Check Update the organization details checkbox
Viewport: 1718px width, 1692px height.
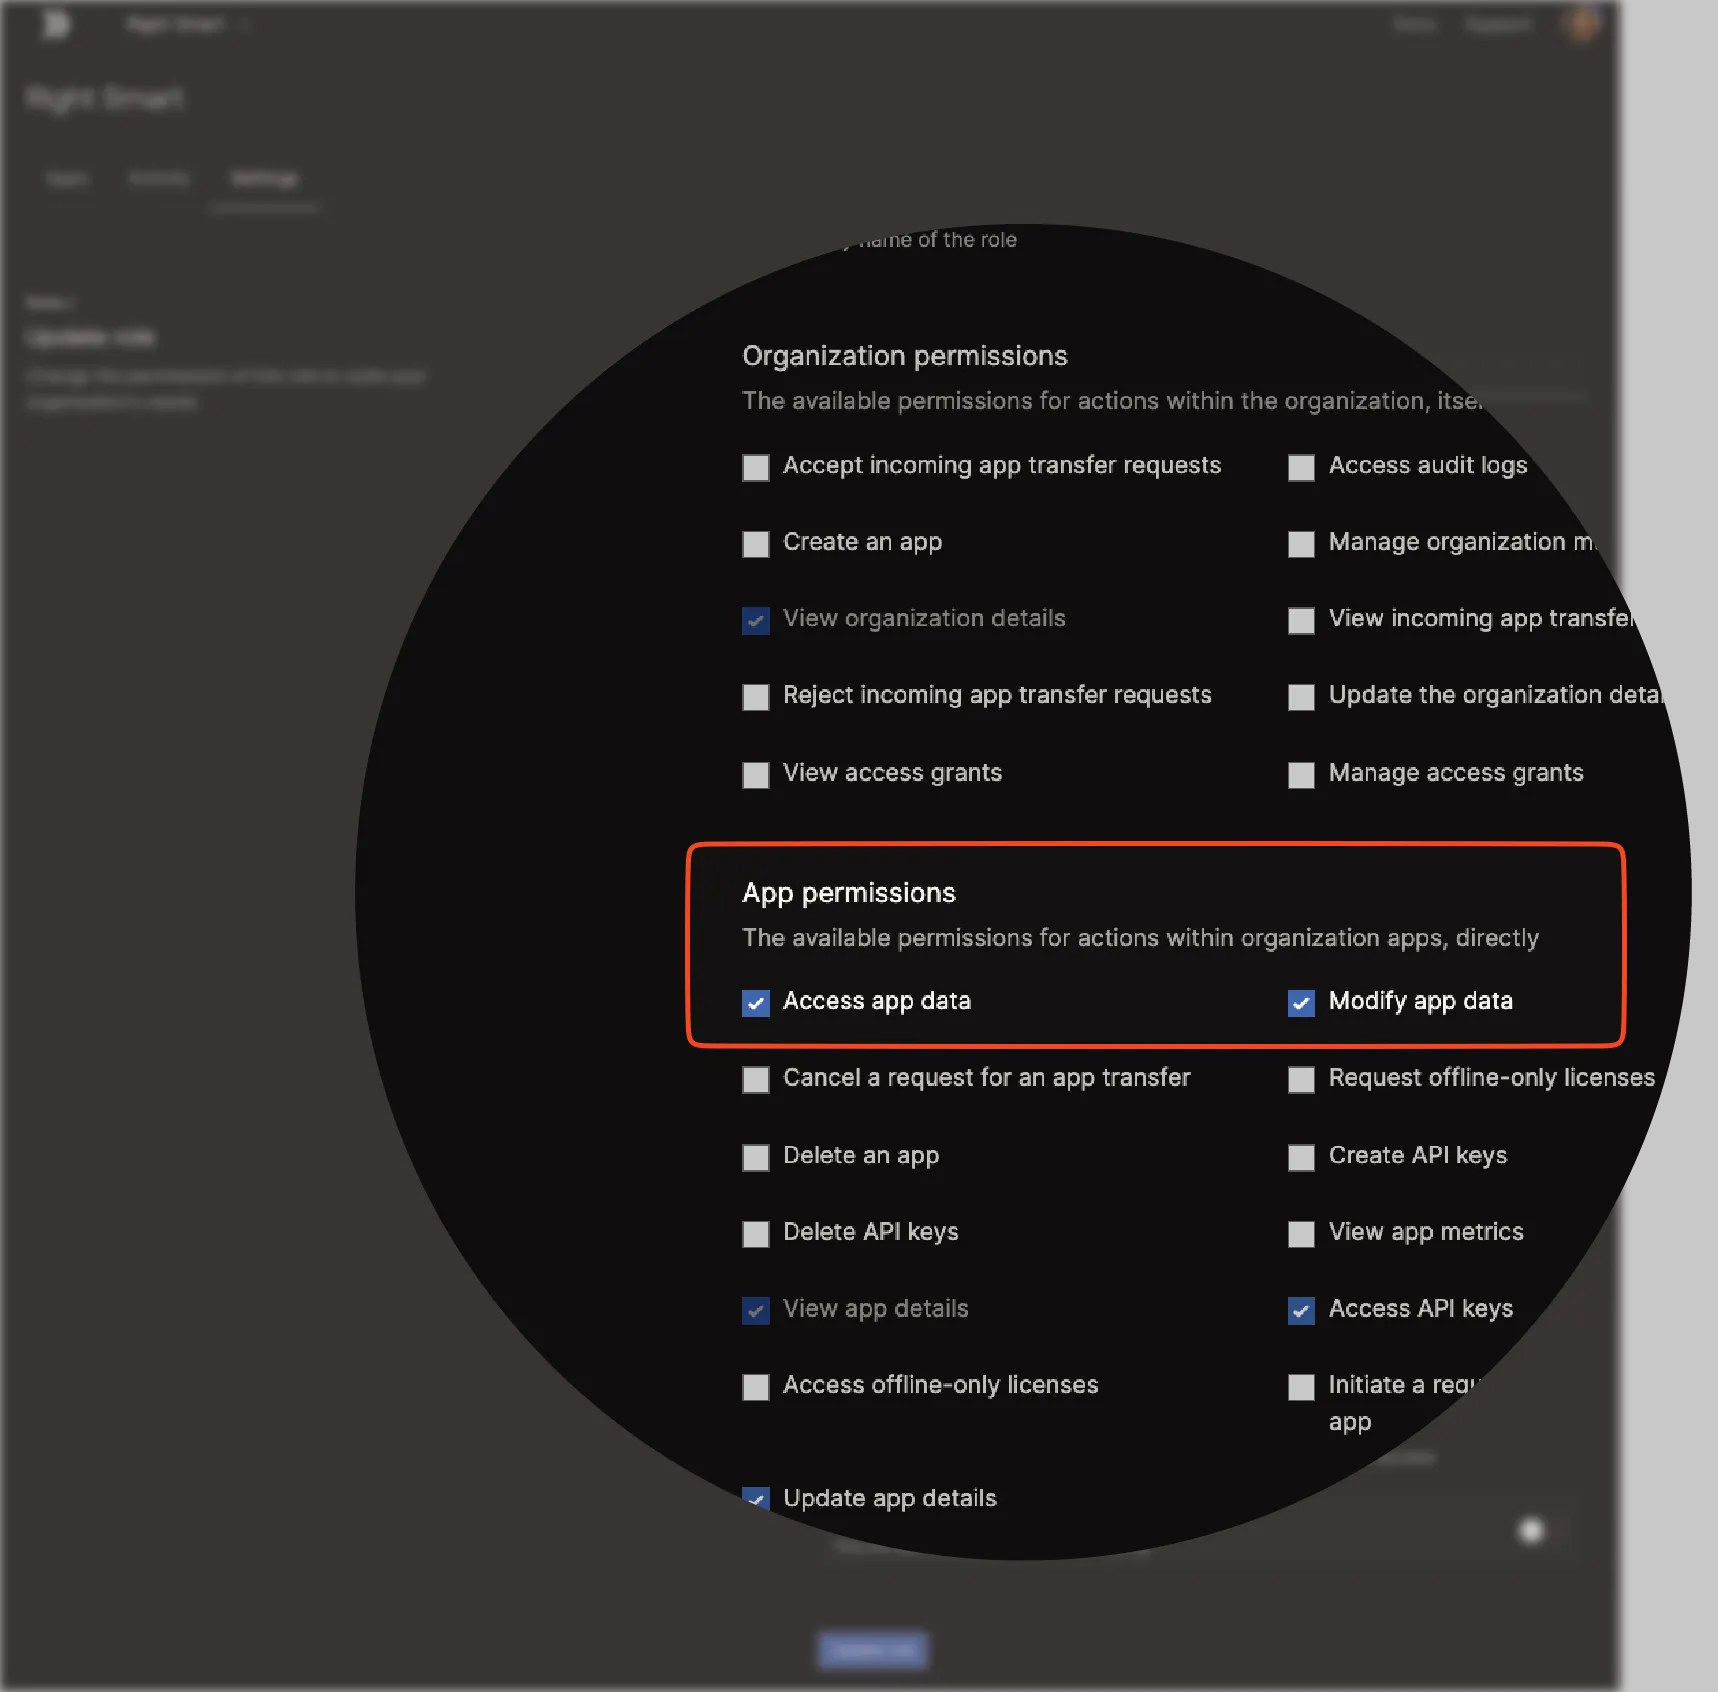click(1301, 696)
